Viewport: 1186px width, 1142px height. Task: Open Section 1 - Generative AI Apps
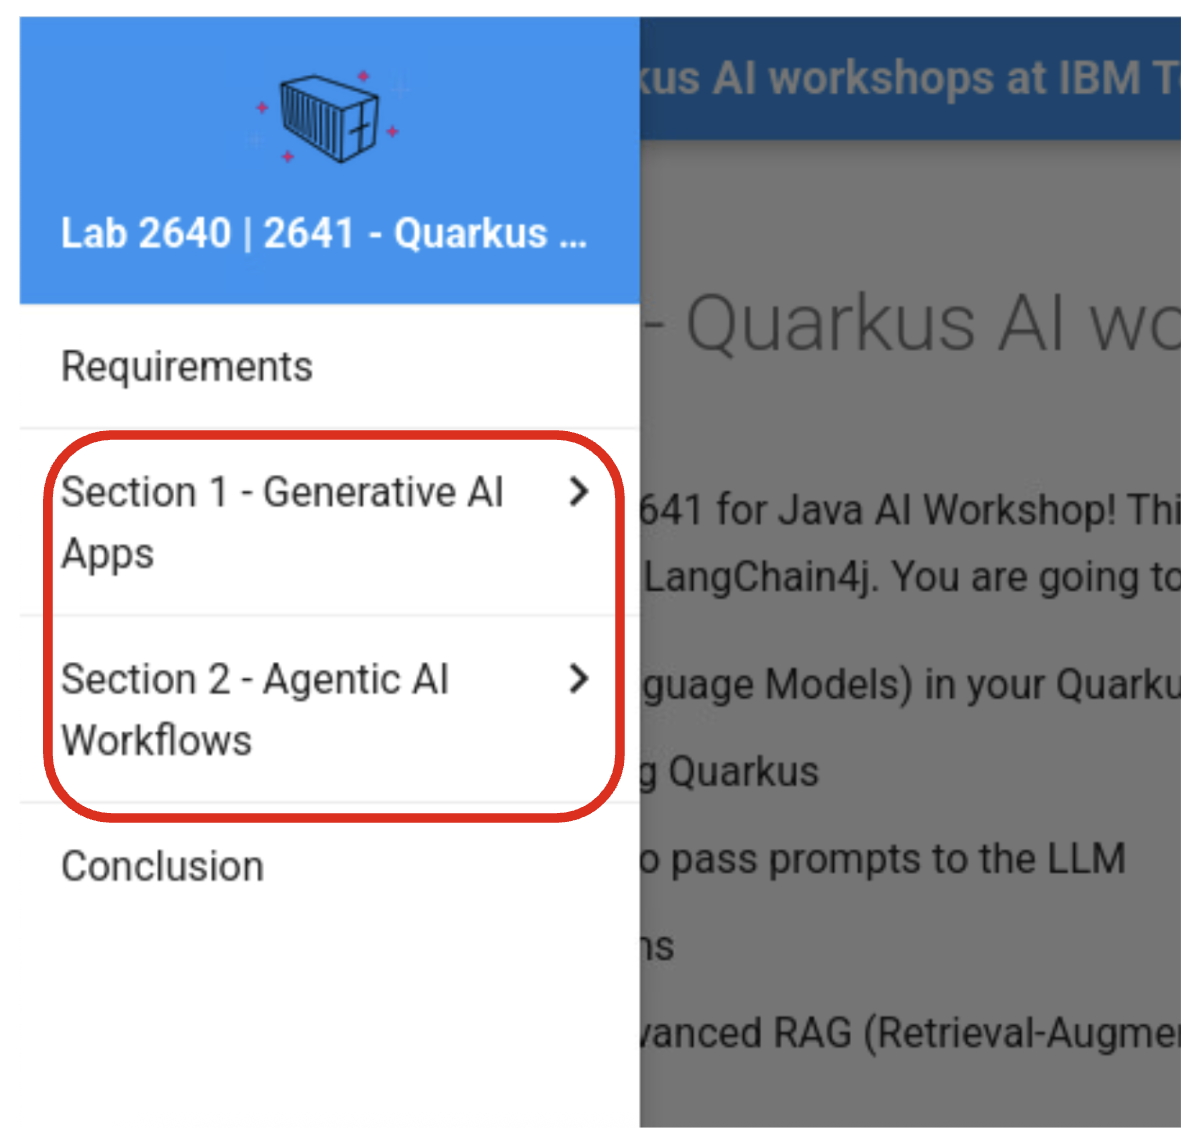[282, 522]
